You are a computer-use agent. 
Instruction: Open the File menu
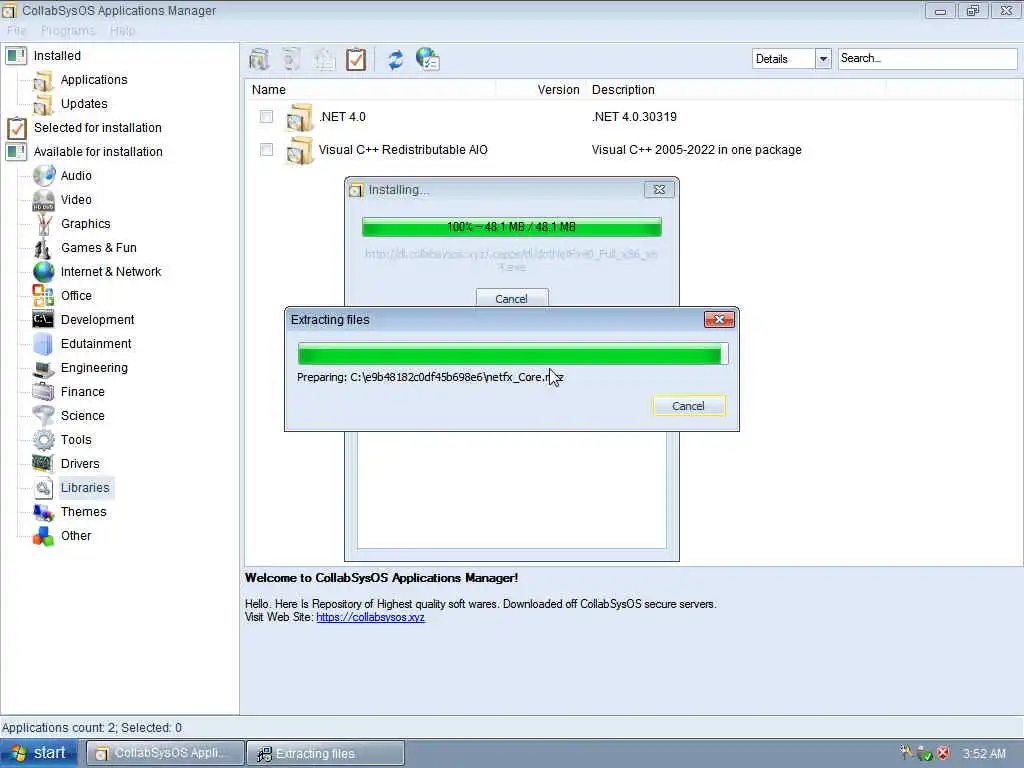click(x=16, y=31)
